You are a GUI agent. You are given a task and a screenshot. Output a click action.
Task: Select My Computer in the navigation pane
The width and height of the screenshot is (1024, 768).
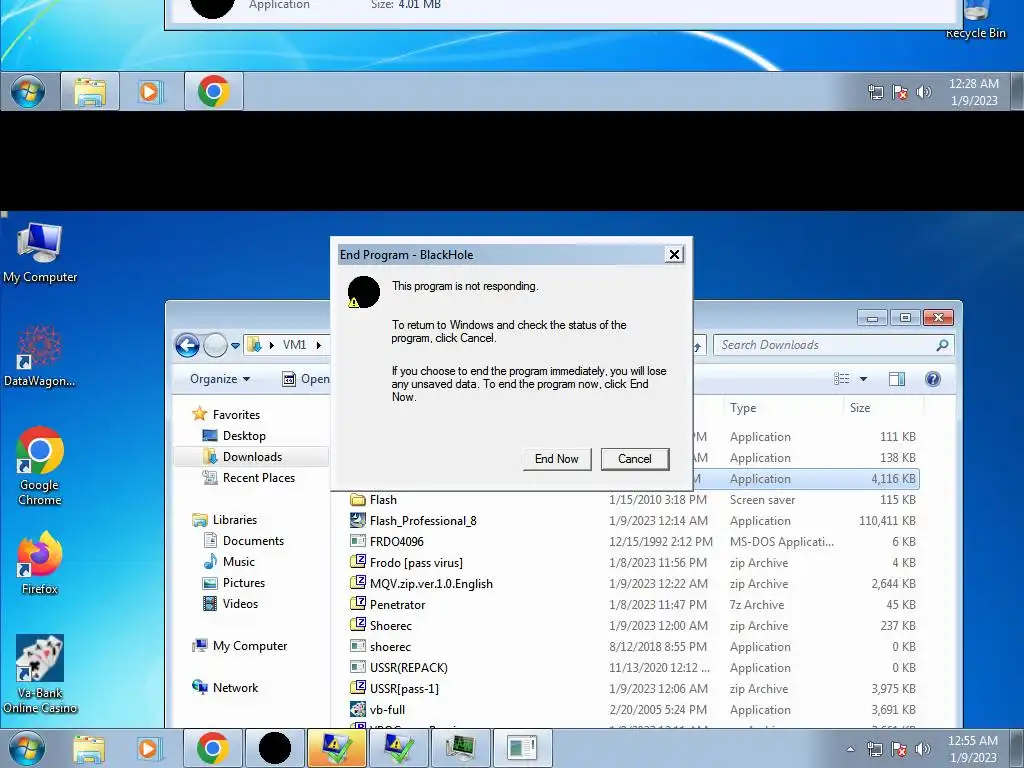click(240, 645)
